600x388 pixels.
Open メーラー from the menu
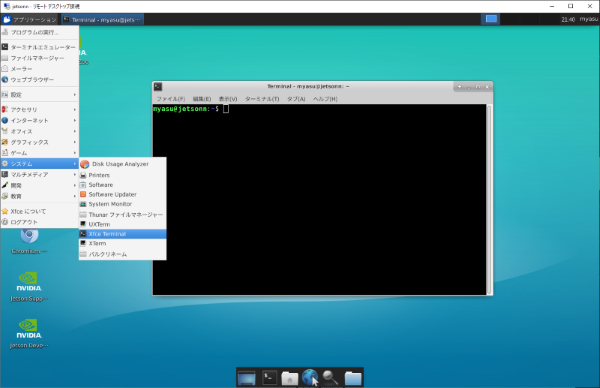[40, 69]
